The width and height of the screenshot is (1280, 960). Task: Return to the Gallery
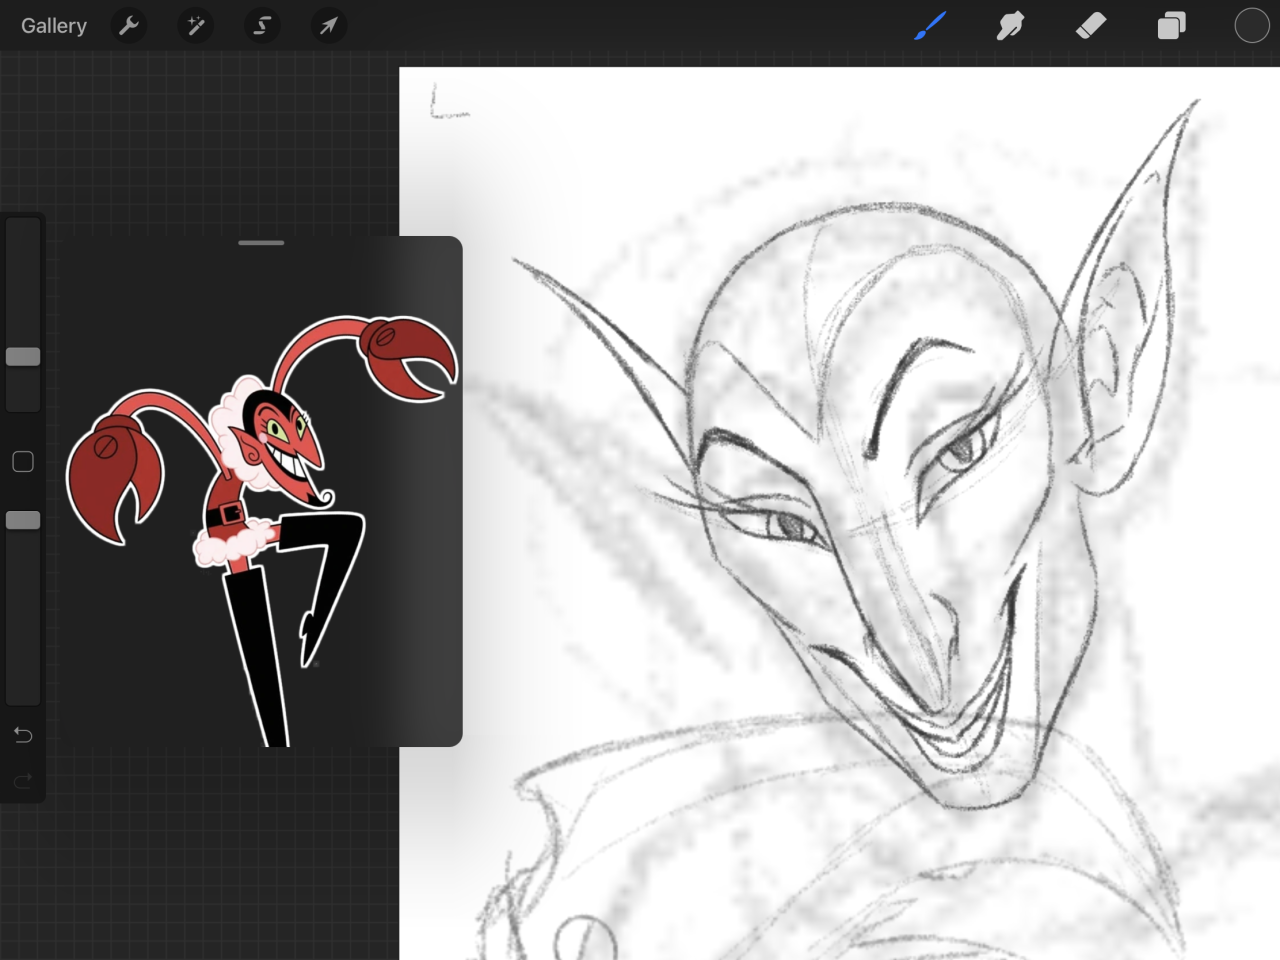point(54,26)
